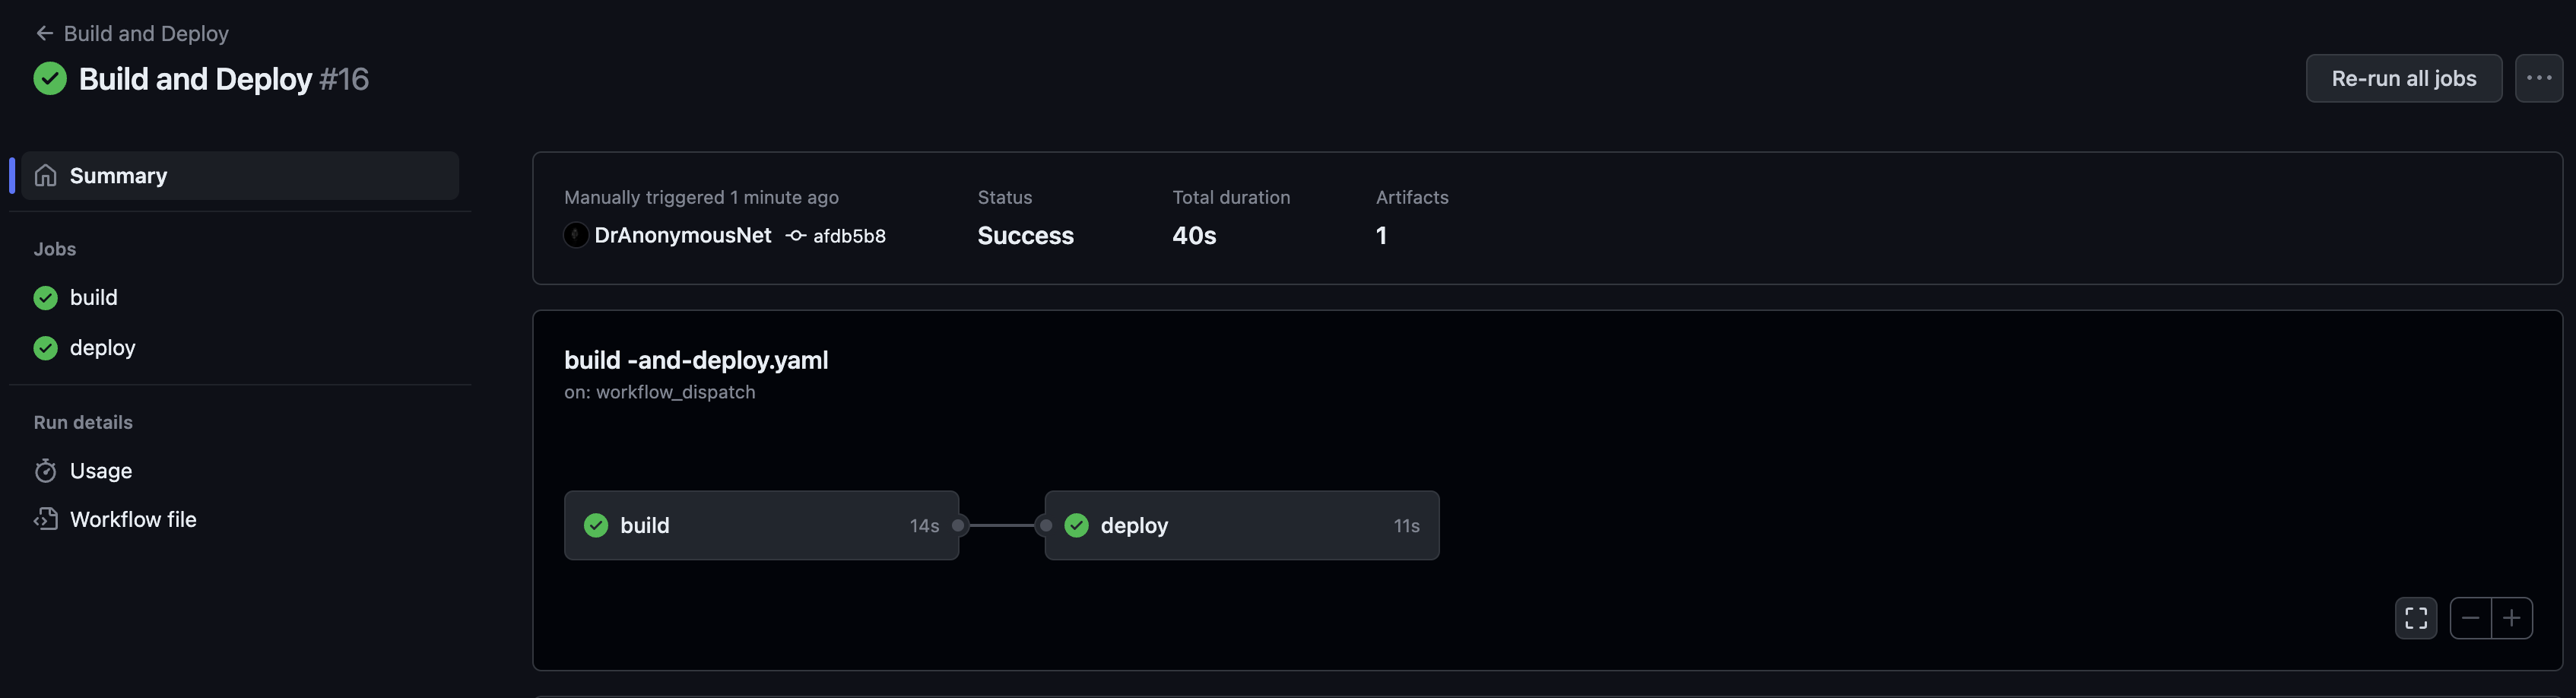Click the Artifacts count number

(1381, 235)
